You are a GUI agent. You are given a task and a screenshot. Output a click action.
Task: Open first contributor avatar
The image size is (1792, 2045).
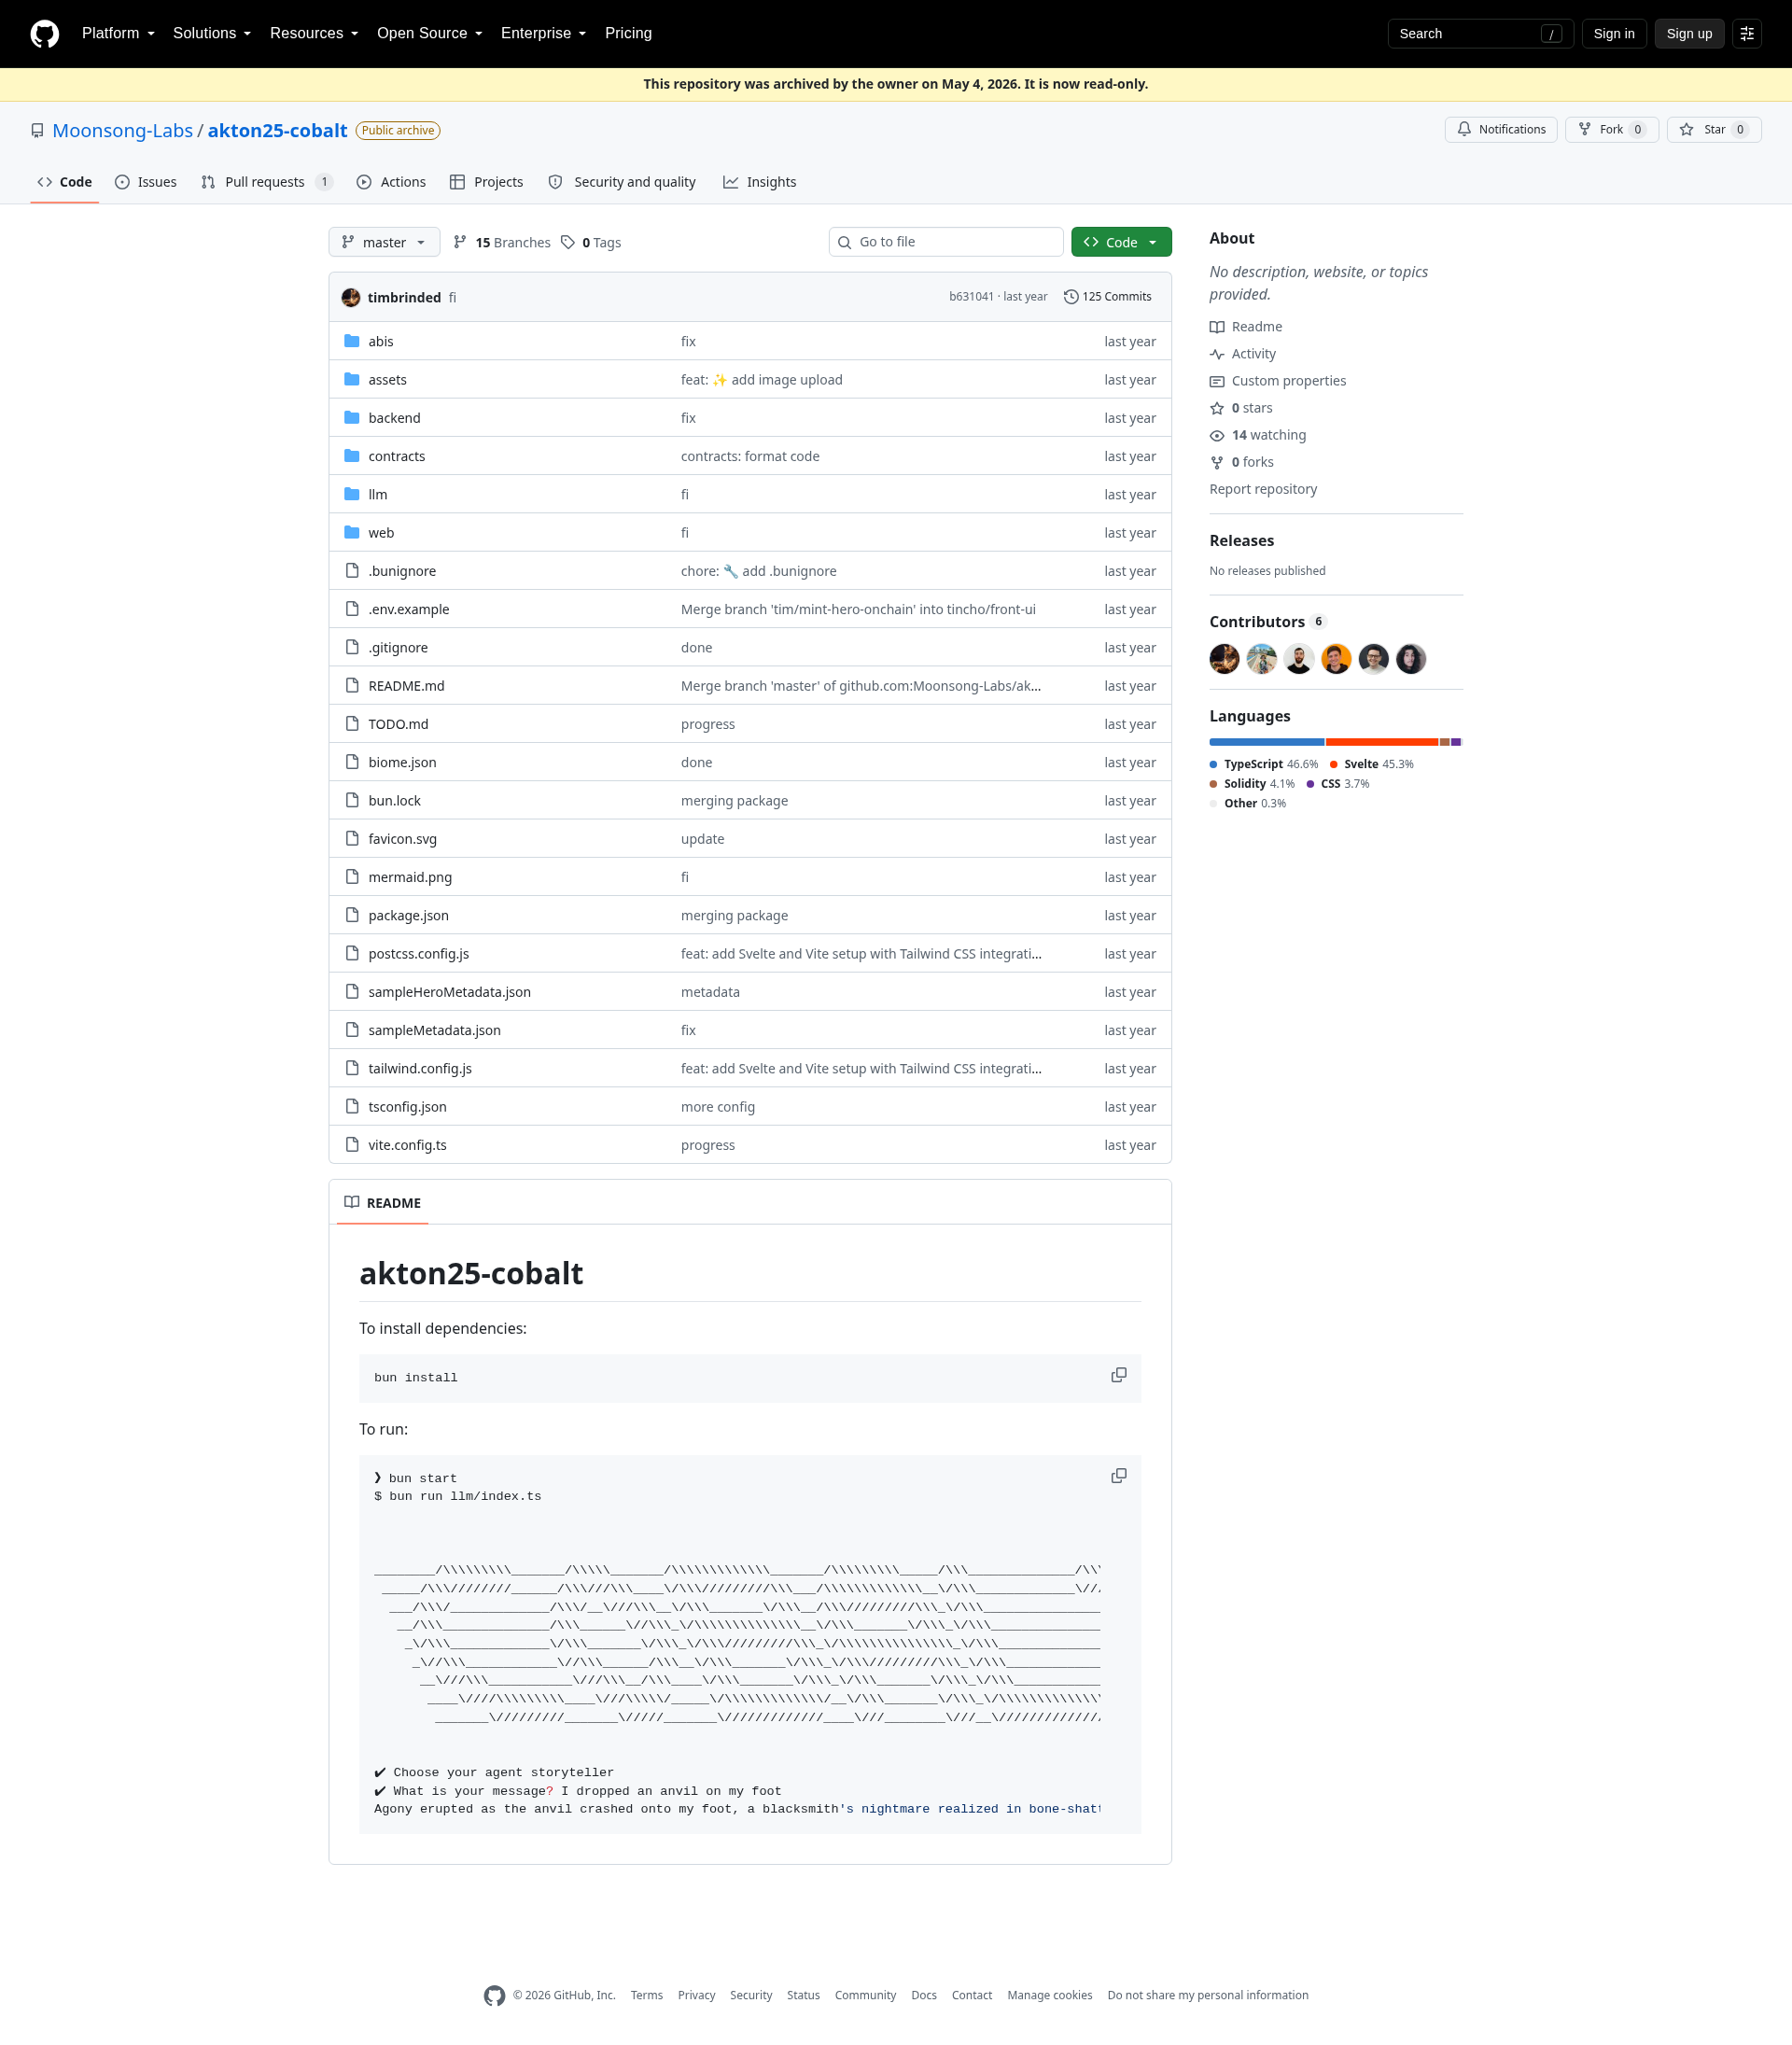coord(1224,658)
